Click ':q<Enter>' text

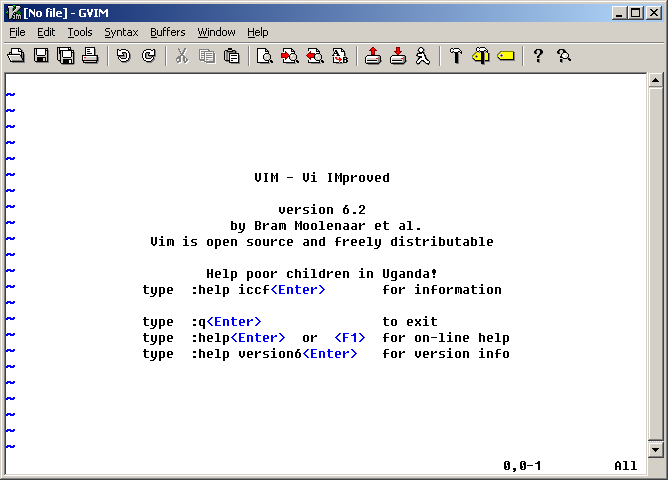tap(226, 322)
